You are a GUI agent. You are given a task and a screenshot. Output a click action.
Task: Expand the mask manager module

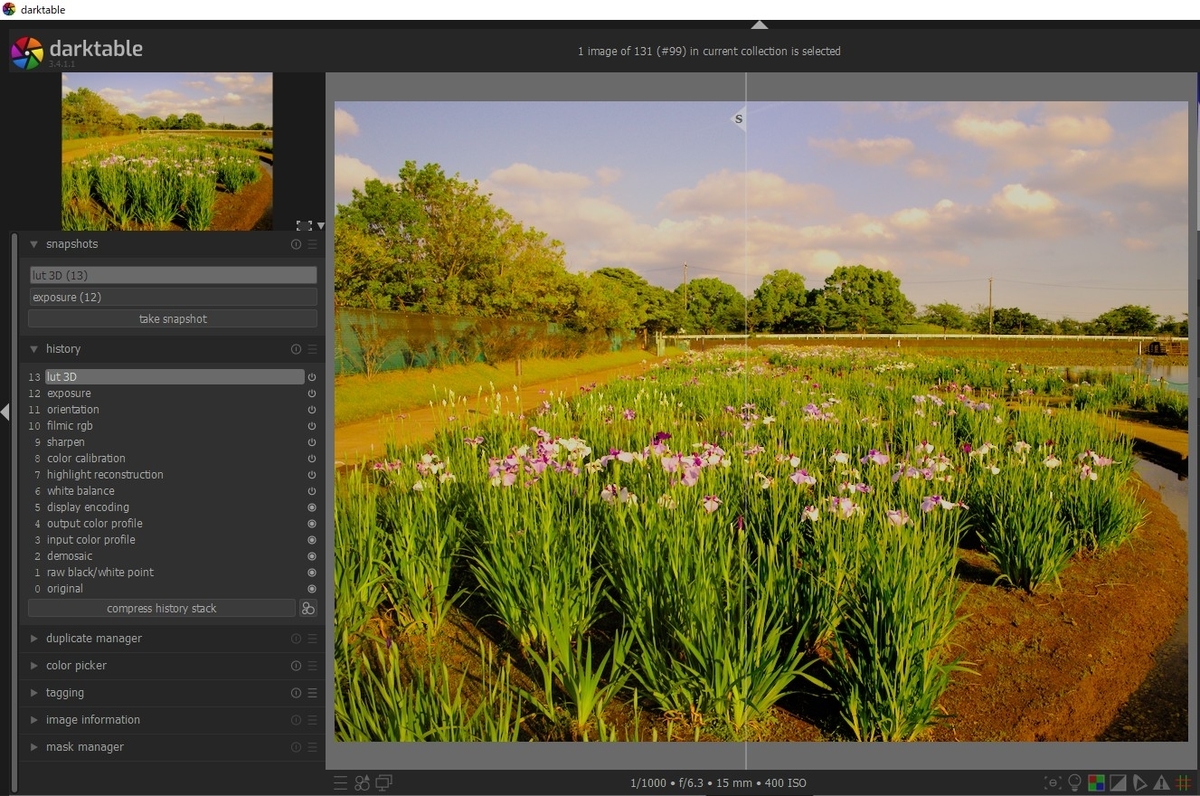[33, 747]
